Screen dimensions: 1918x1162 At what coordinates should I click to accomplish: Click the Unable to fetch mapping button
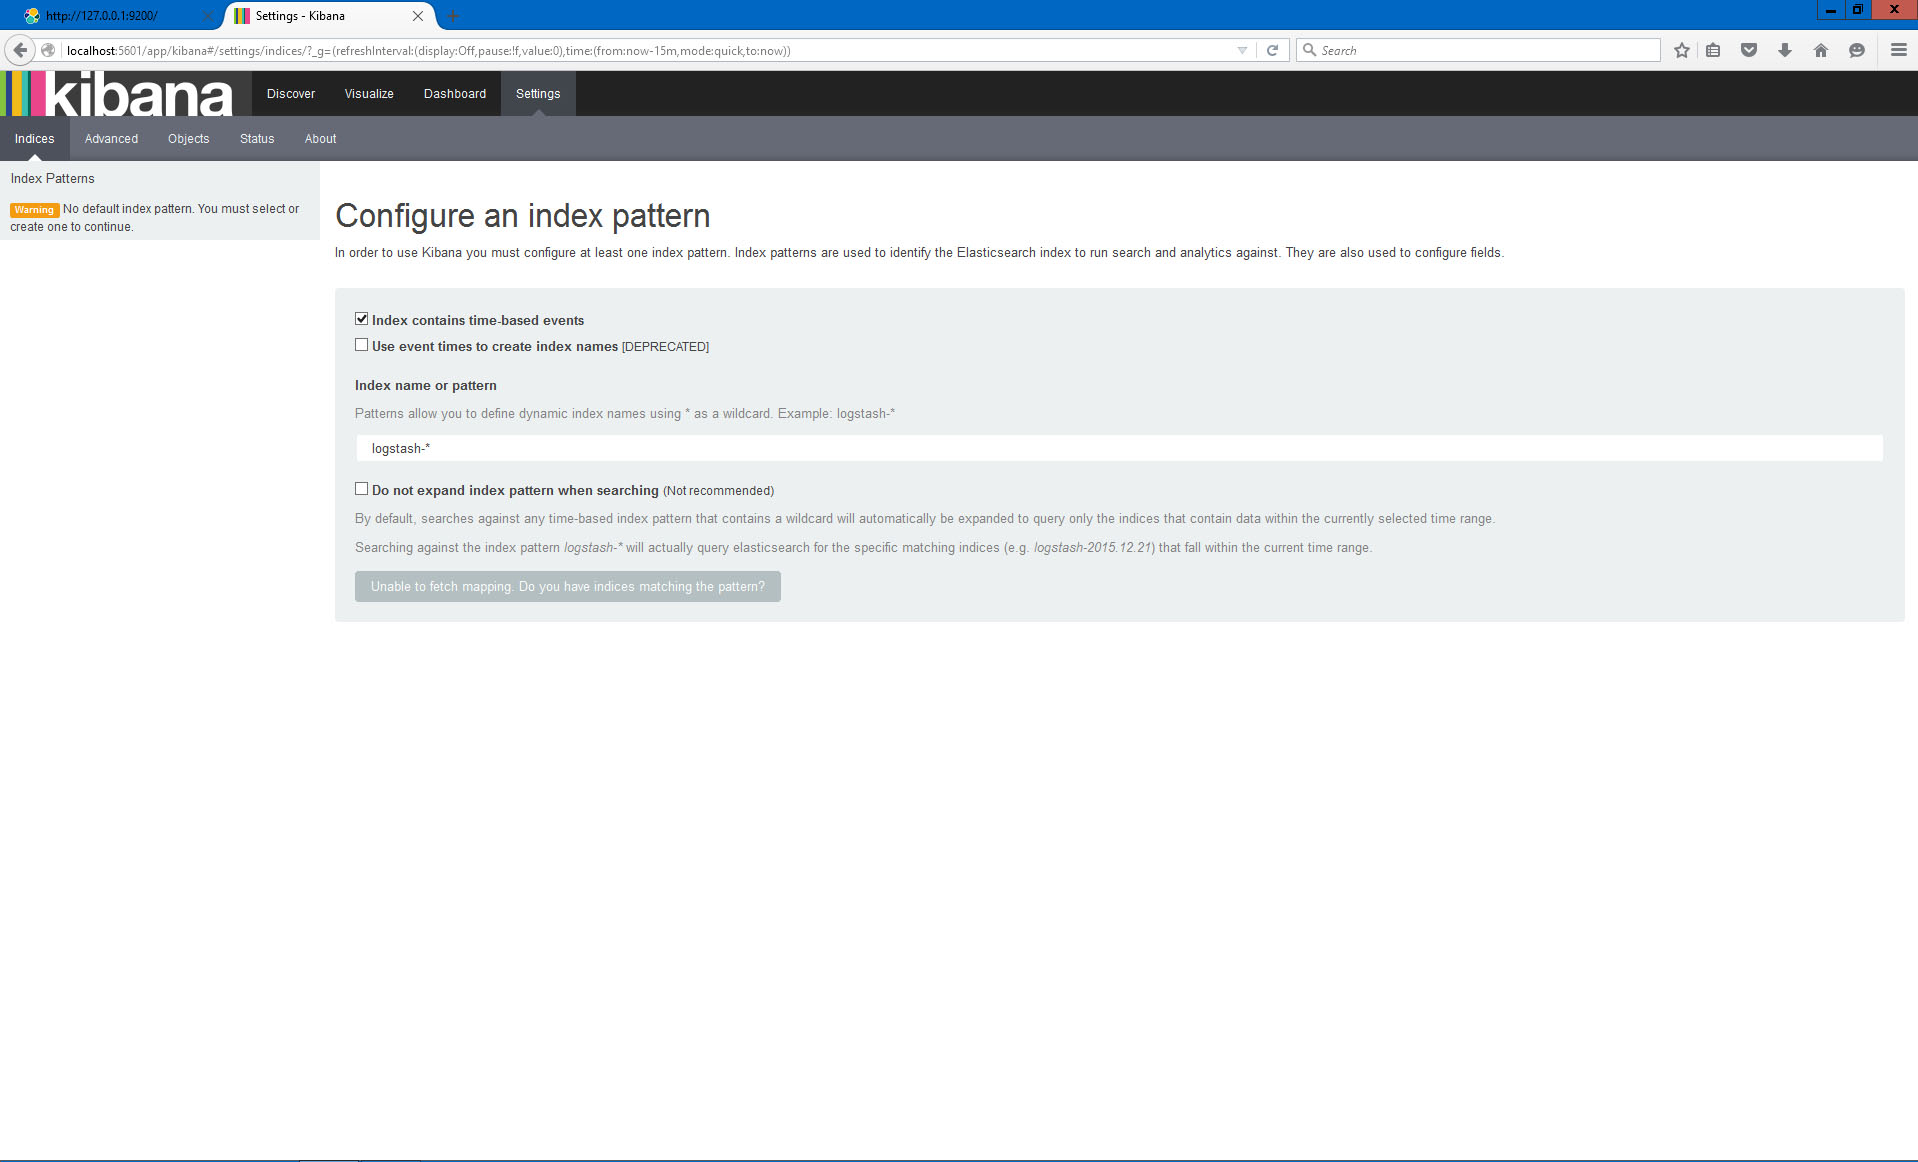567,587
